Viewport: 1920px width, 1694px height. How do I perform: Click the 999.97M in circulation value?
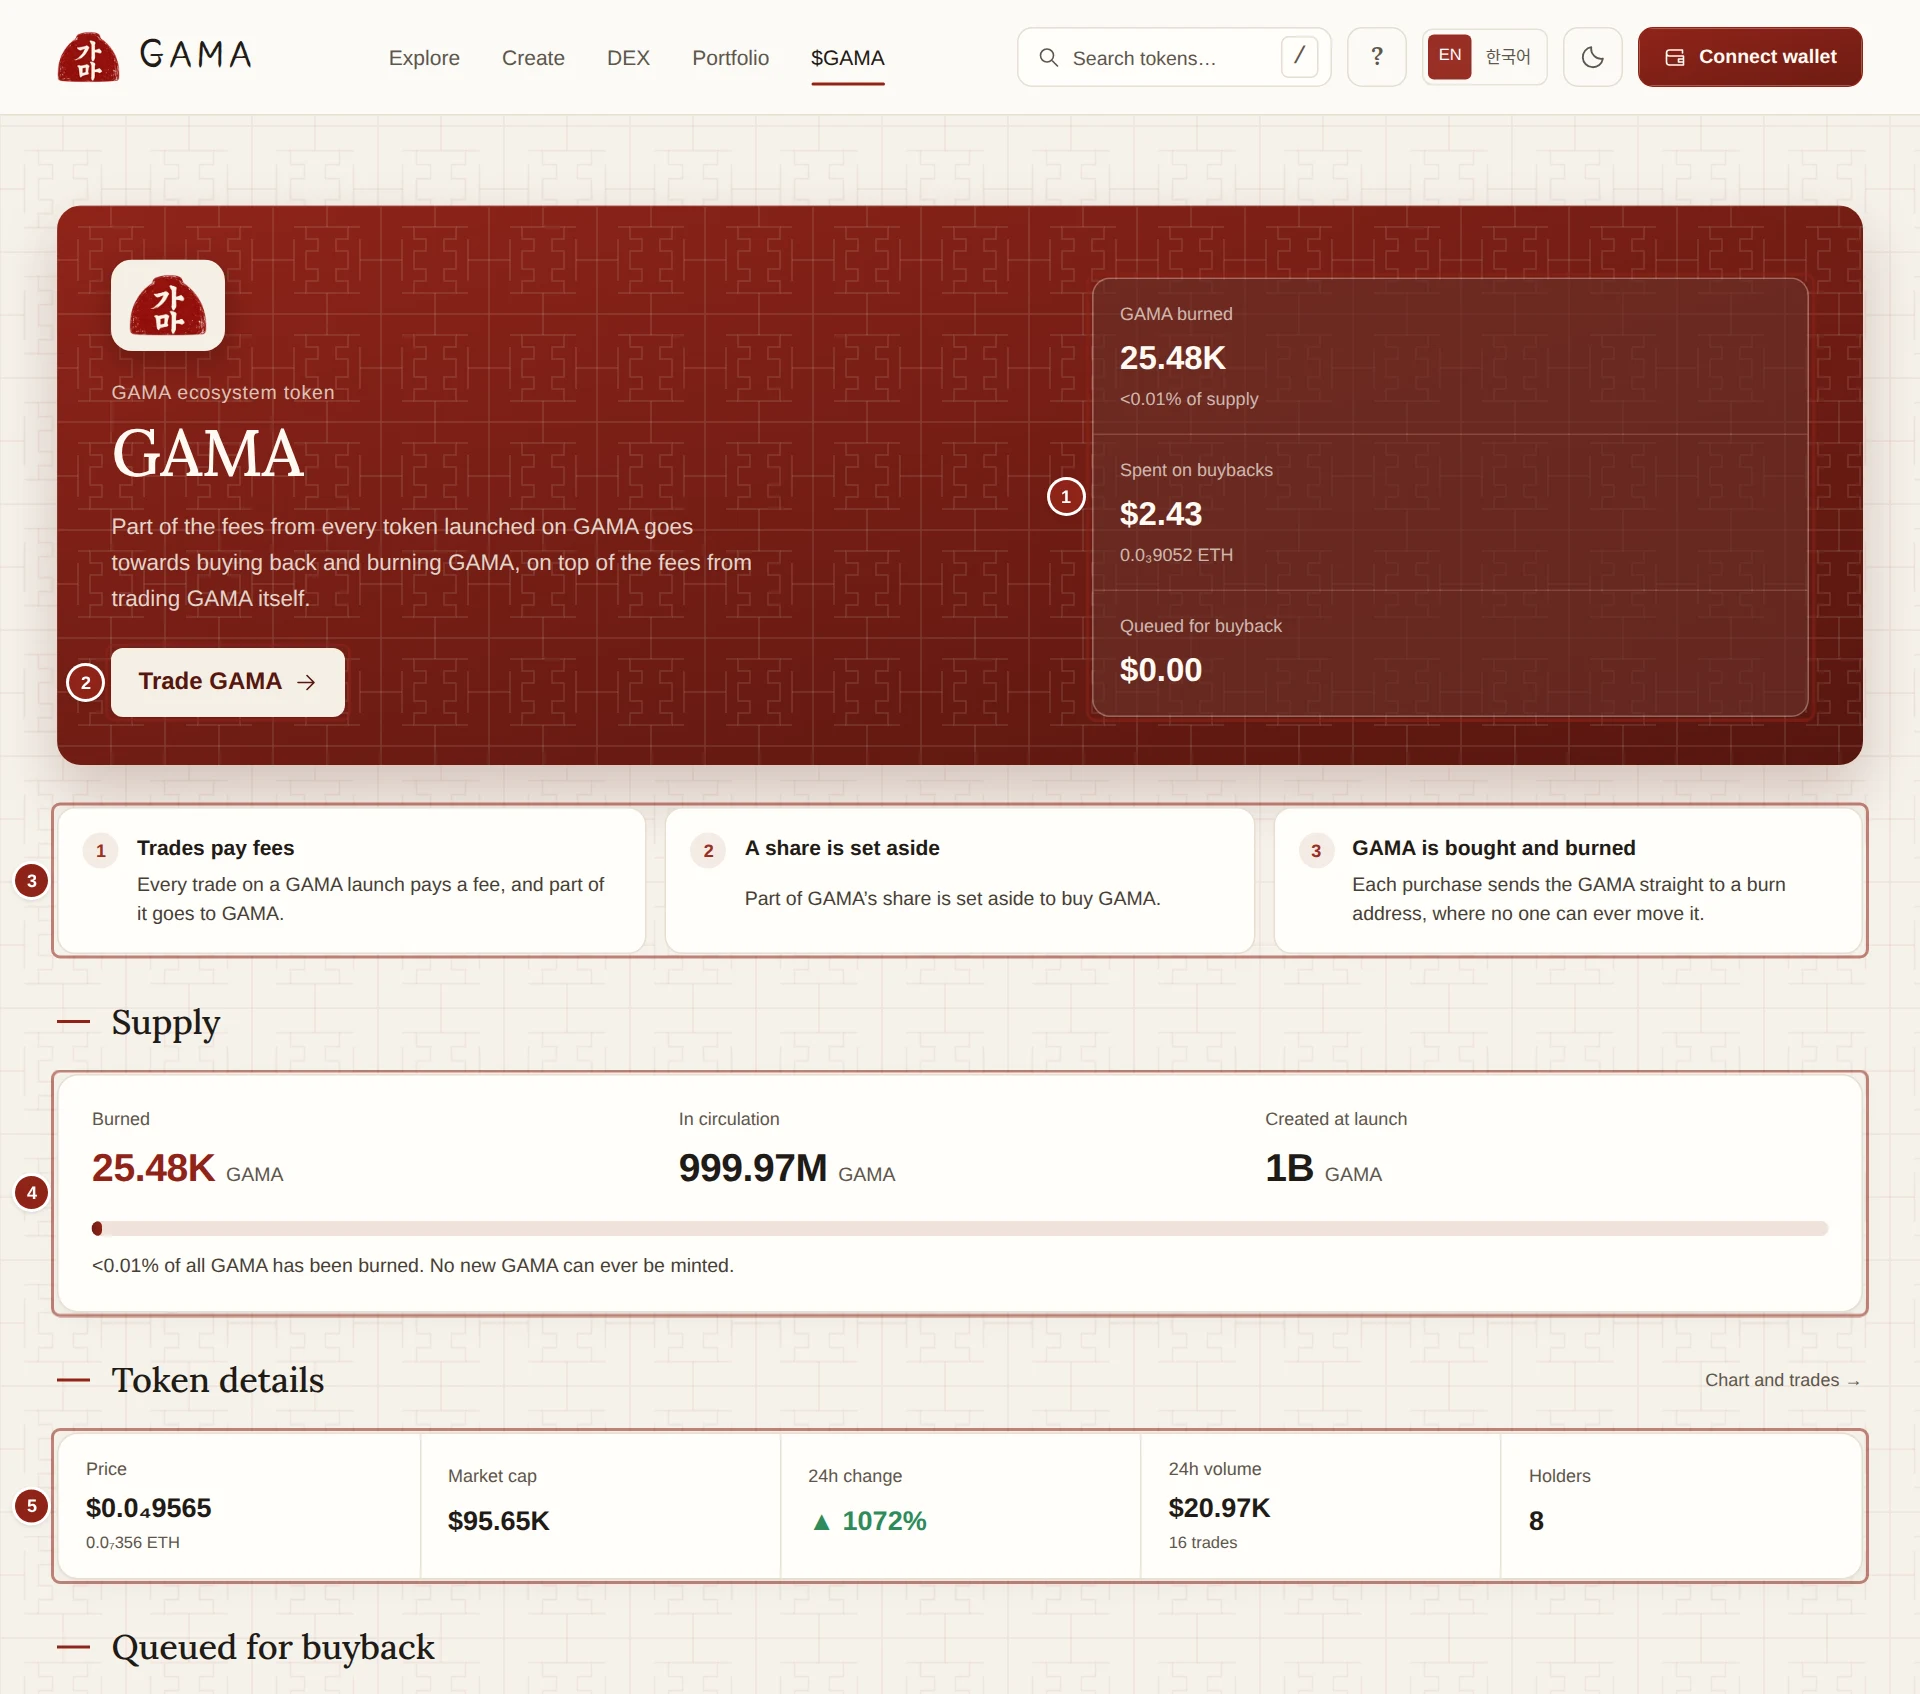[x=753, y=1168]
